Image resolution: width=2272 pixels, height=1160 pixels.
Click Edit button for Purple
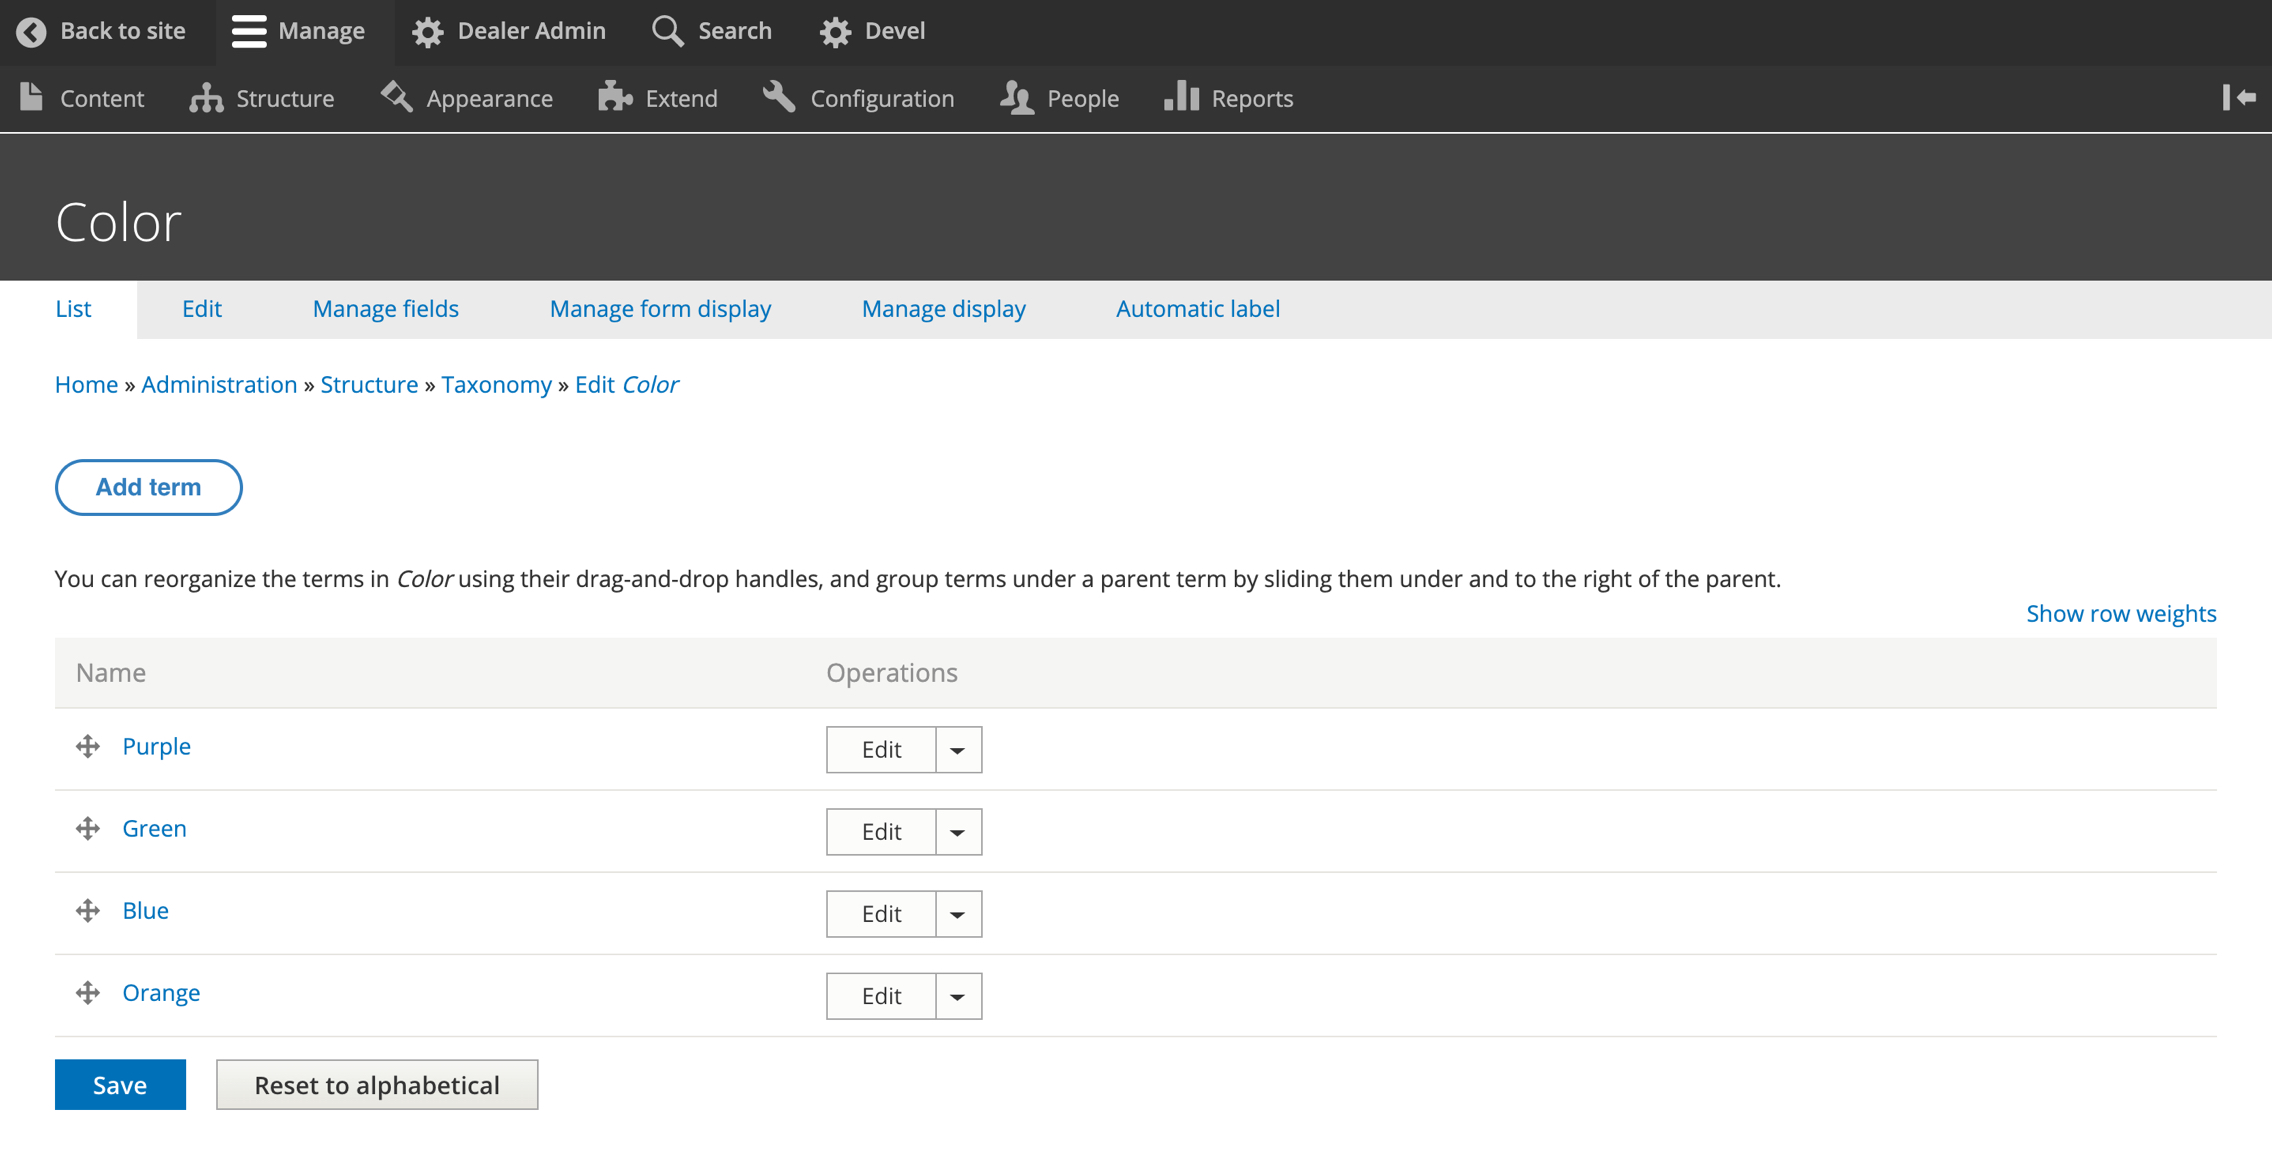(881, 750)
